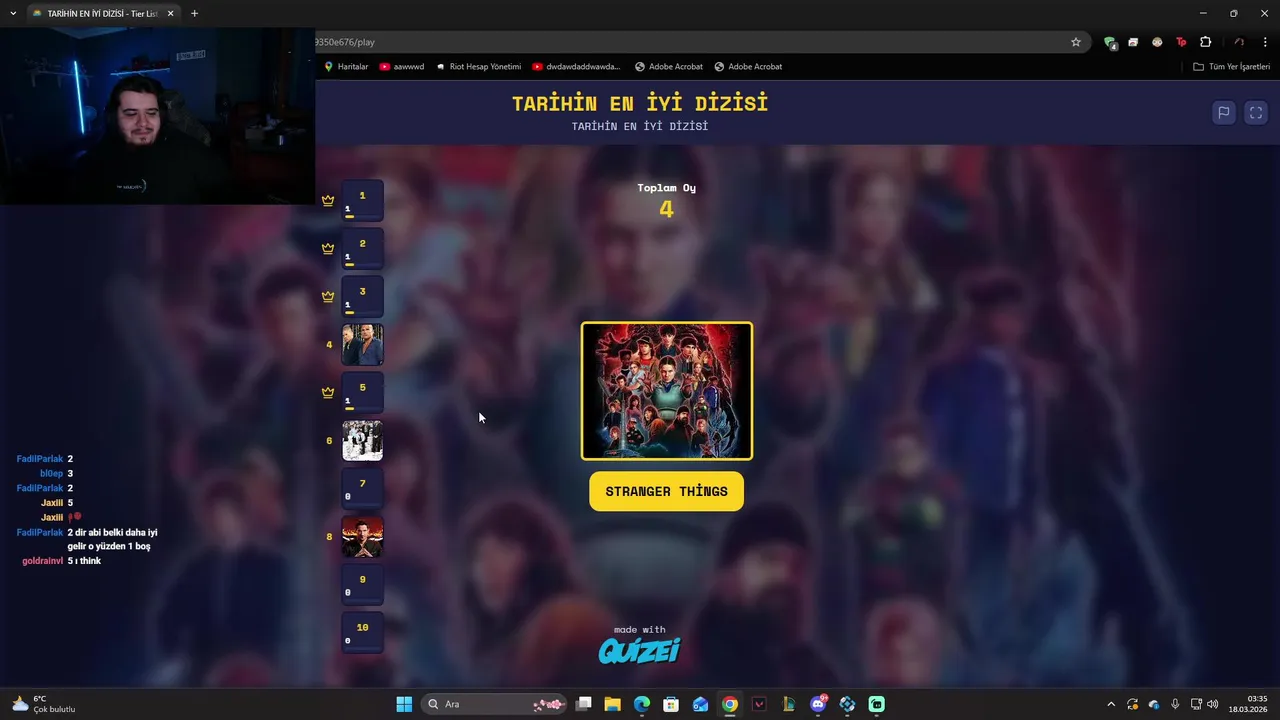Viewport: 1280px width, 720px height.
Task: Click FadilParlak's chat message about 2 dir
Action: [87, 539]
